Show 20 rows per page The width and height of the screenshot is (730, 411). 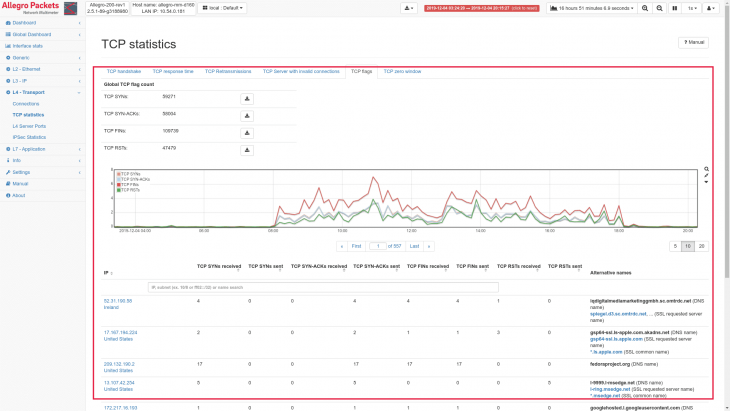[701, 245]
